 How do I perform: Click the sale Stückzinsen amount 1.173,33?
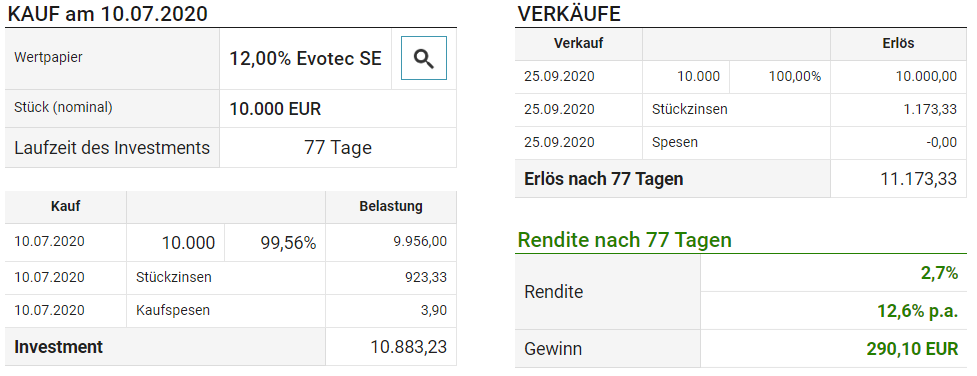(930, 110)
